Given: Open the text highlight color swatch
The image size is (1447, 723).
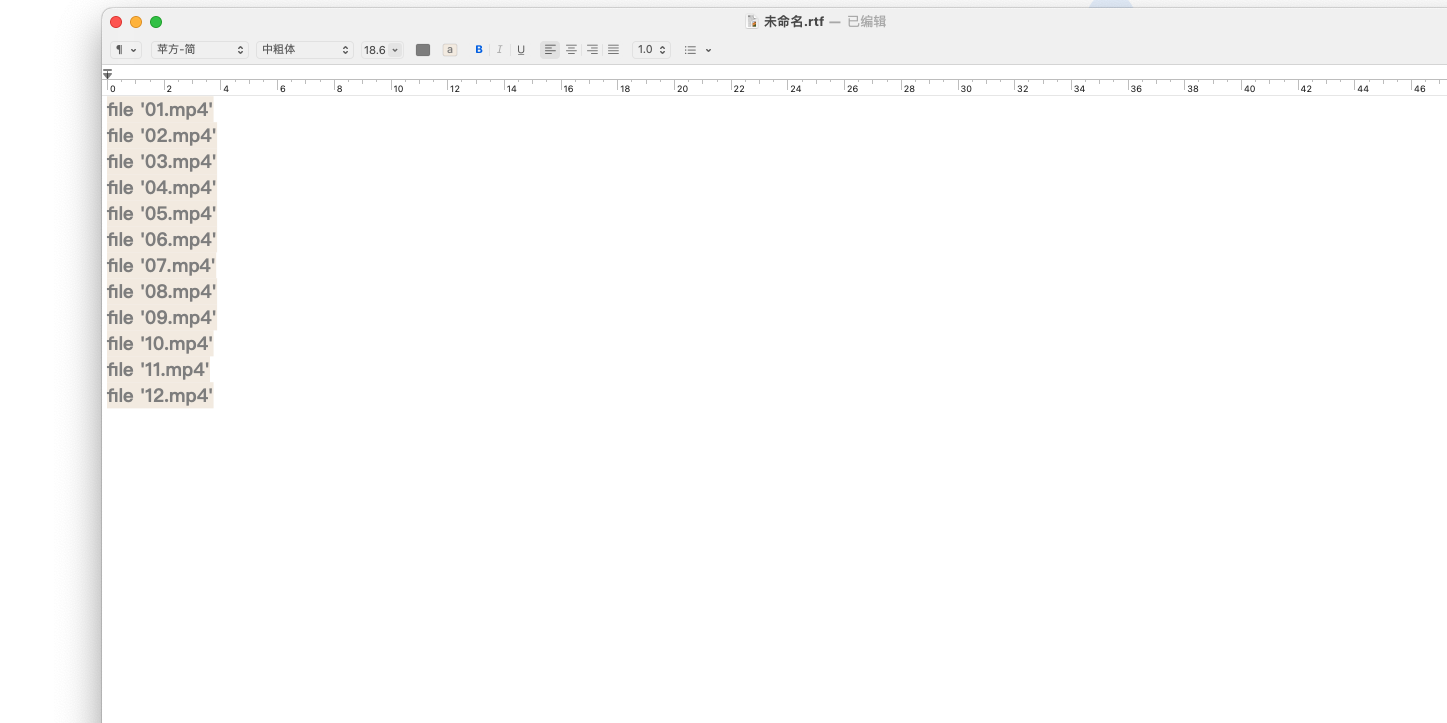Looking at the screenshot, I should pyautogui.click(x=450, y=50).
